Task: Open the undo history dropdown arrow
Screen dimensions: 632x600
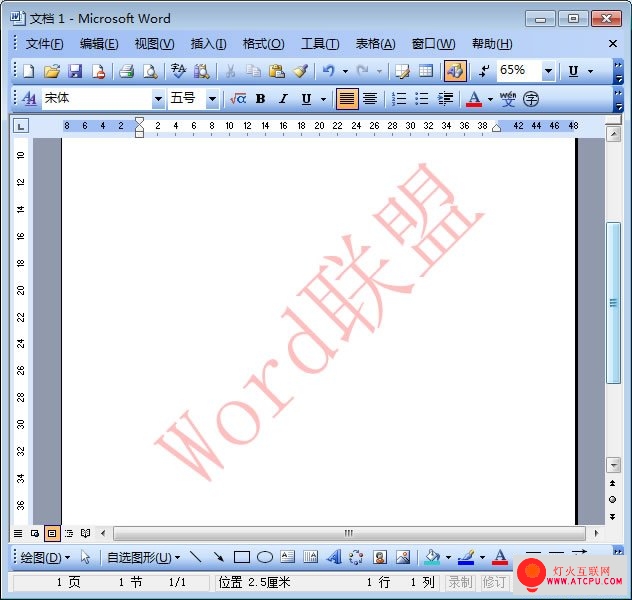Action: click(x=345, y=72)
